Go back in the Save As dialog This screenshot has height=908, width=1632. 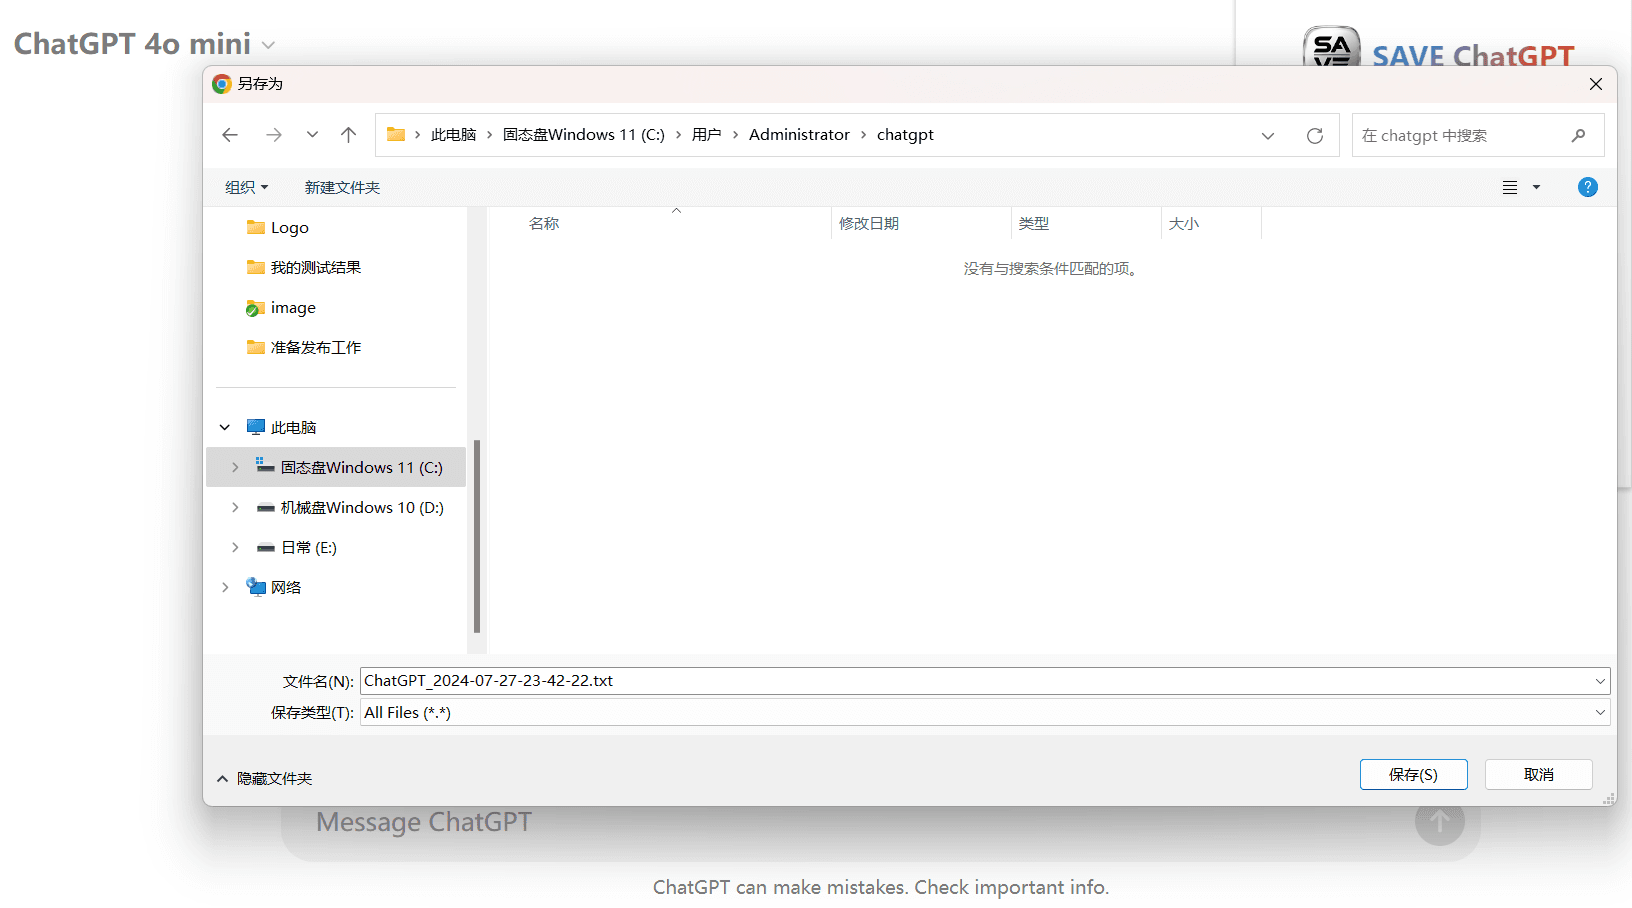coord(230,135)
